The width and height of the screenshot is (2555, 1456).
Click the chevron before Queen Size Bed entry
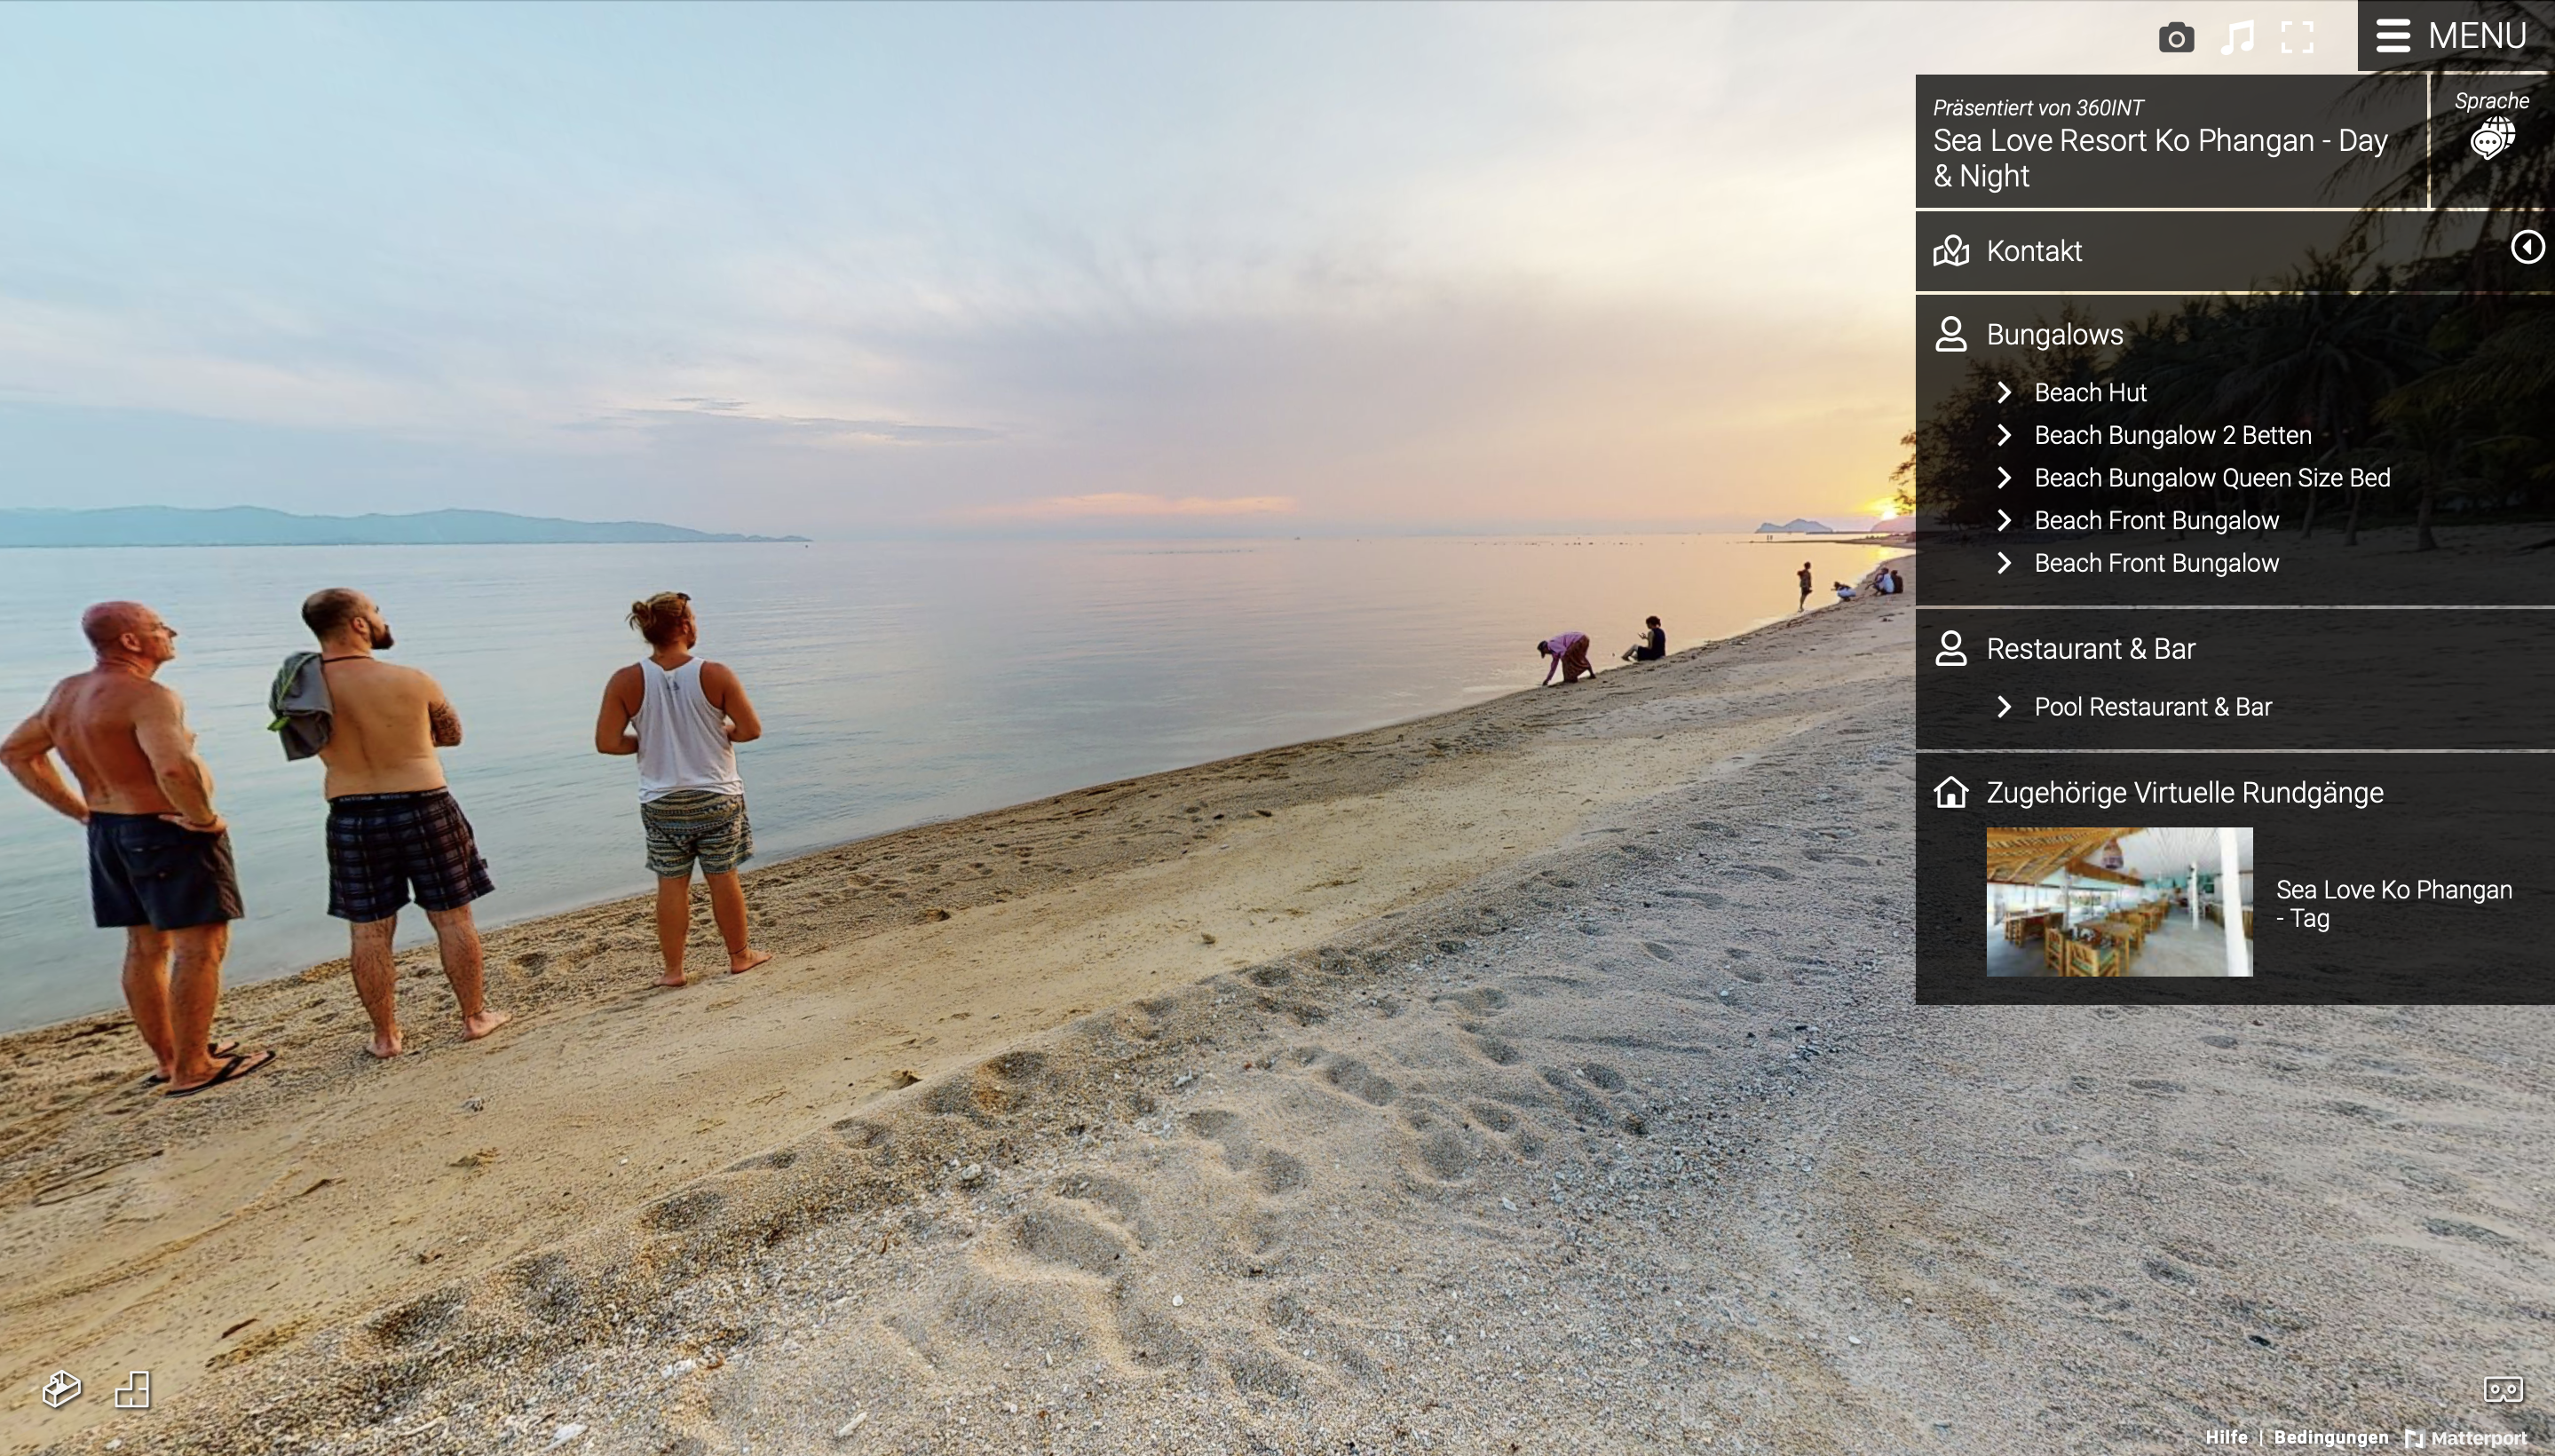(2004, 478)
